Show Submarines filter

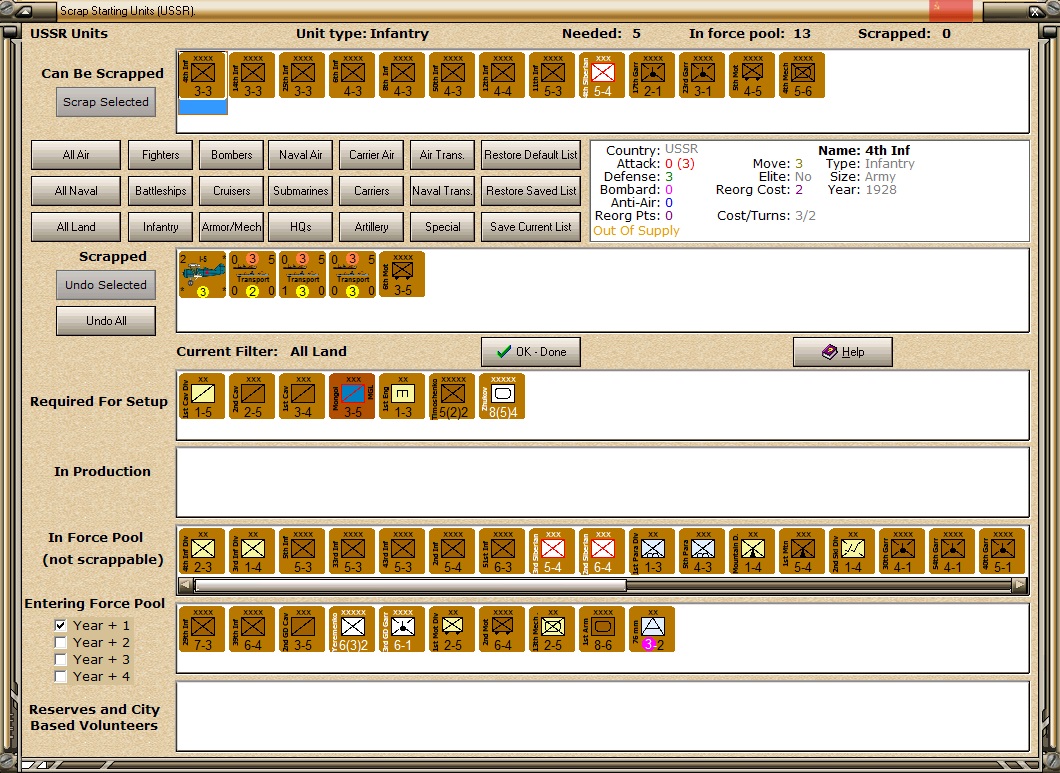pyautogui.click(x=301, y=191)
